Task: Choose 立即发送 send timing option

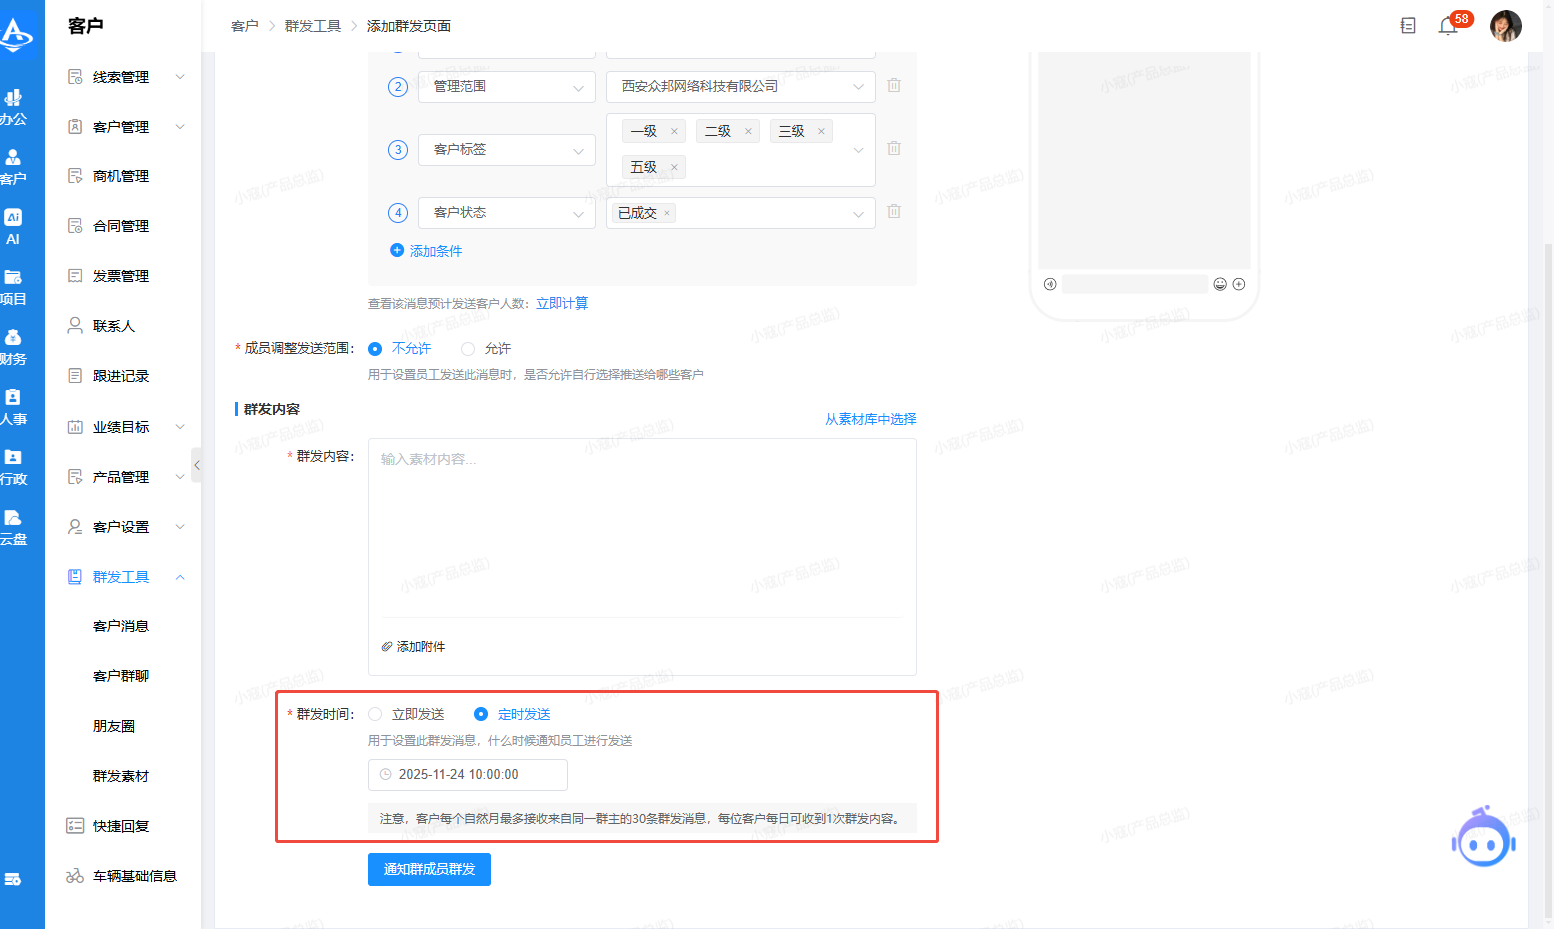Action: point(376,714)
